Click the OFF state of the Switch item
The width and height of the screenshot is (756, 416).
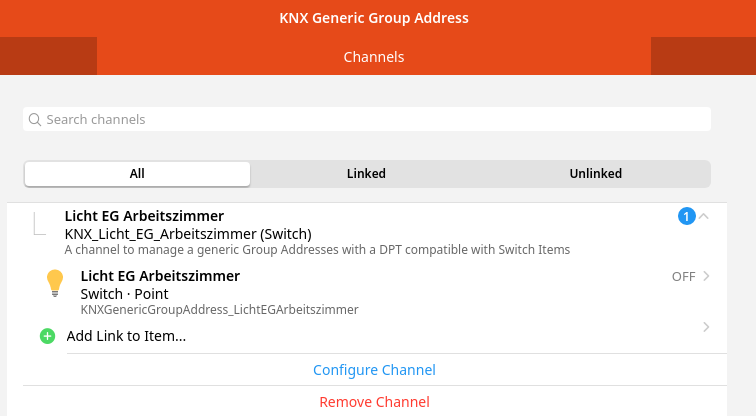(x=683, y=277)
